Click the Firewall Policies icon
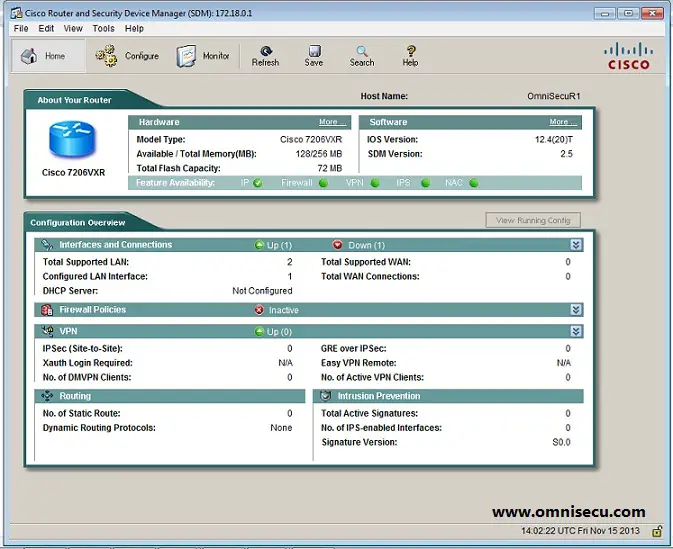The width and height of the screenshot is (673, 549). tap(47, 309)
